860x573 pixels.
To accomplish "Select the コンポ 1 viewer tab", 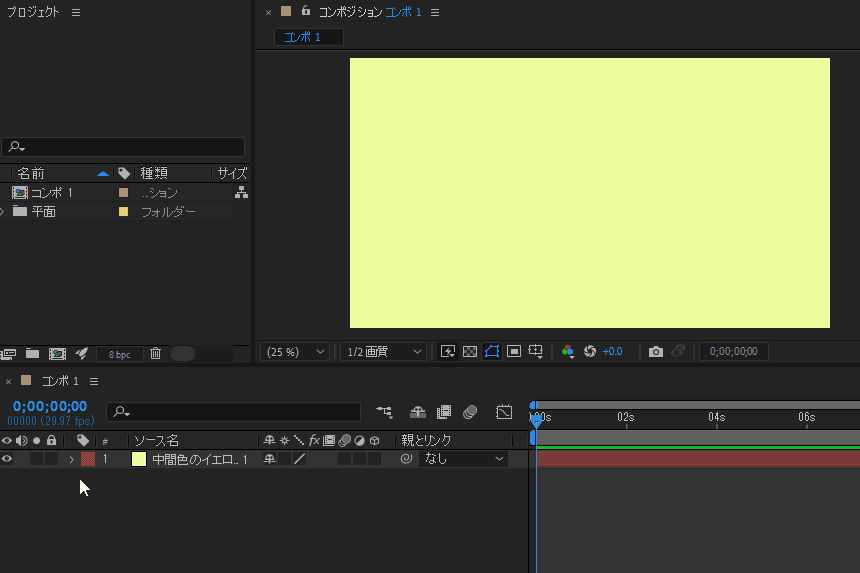I will pyautogui.click(x=308, y=37).
